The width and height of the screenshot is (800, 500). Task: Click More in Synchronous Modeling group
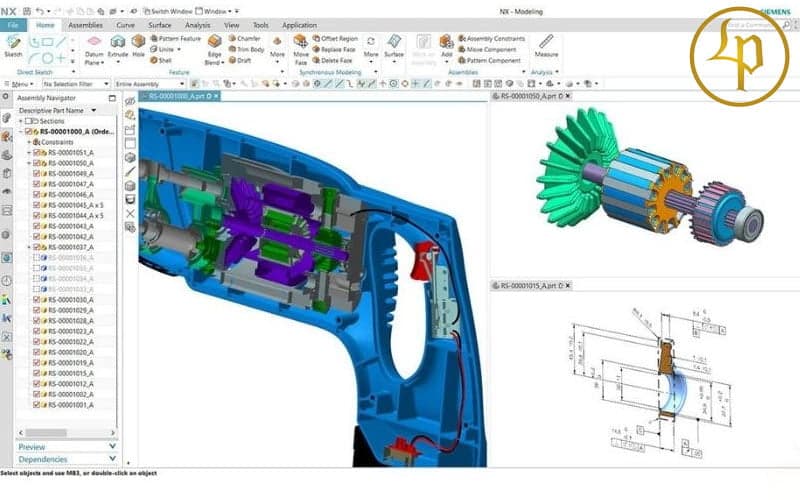(371, 49)
